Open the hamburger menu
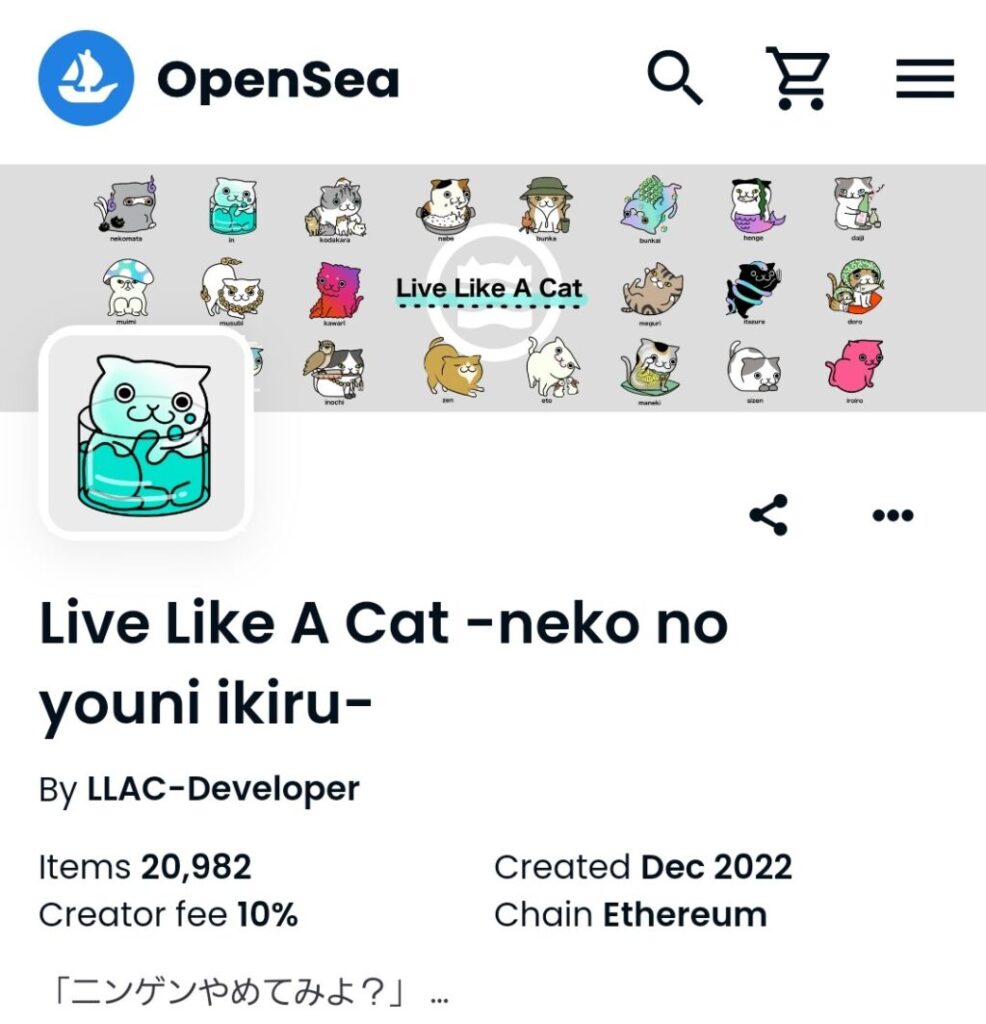The width and height of the screenshot is (986, 1024). [925, 78]
